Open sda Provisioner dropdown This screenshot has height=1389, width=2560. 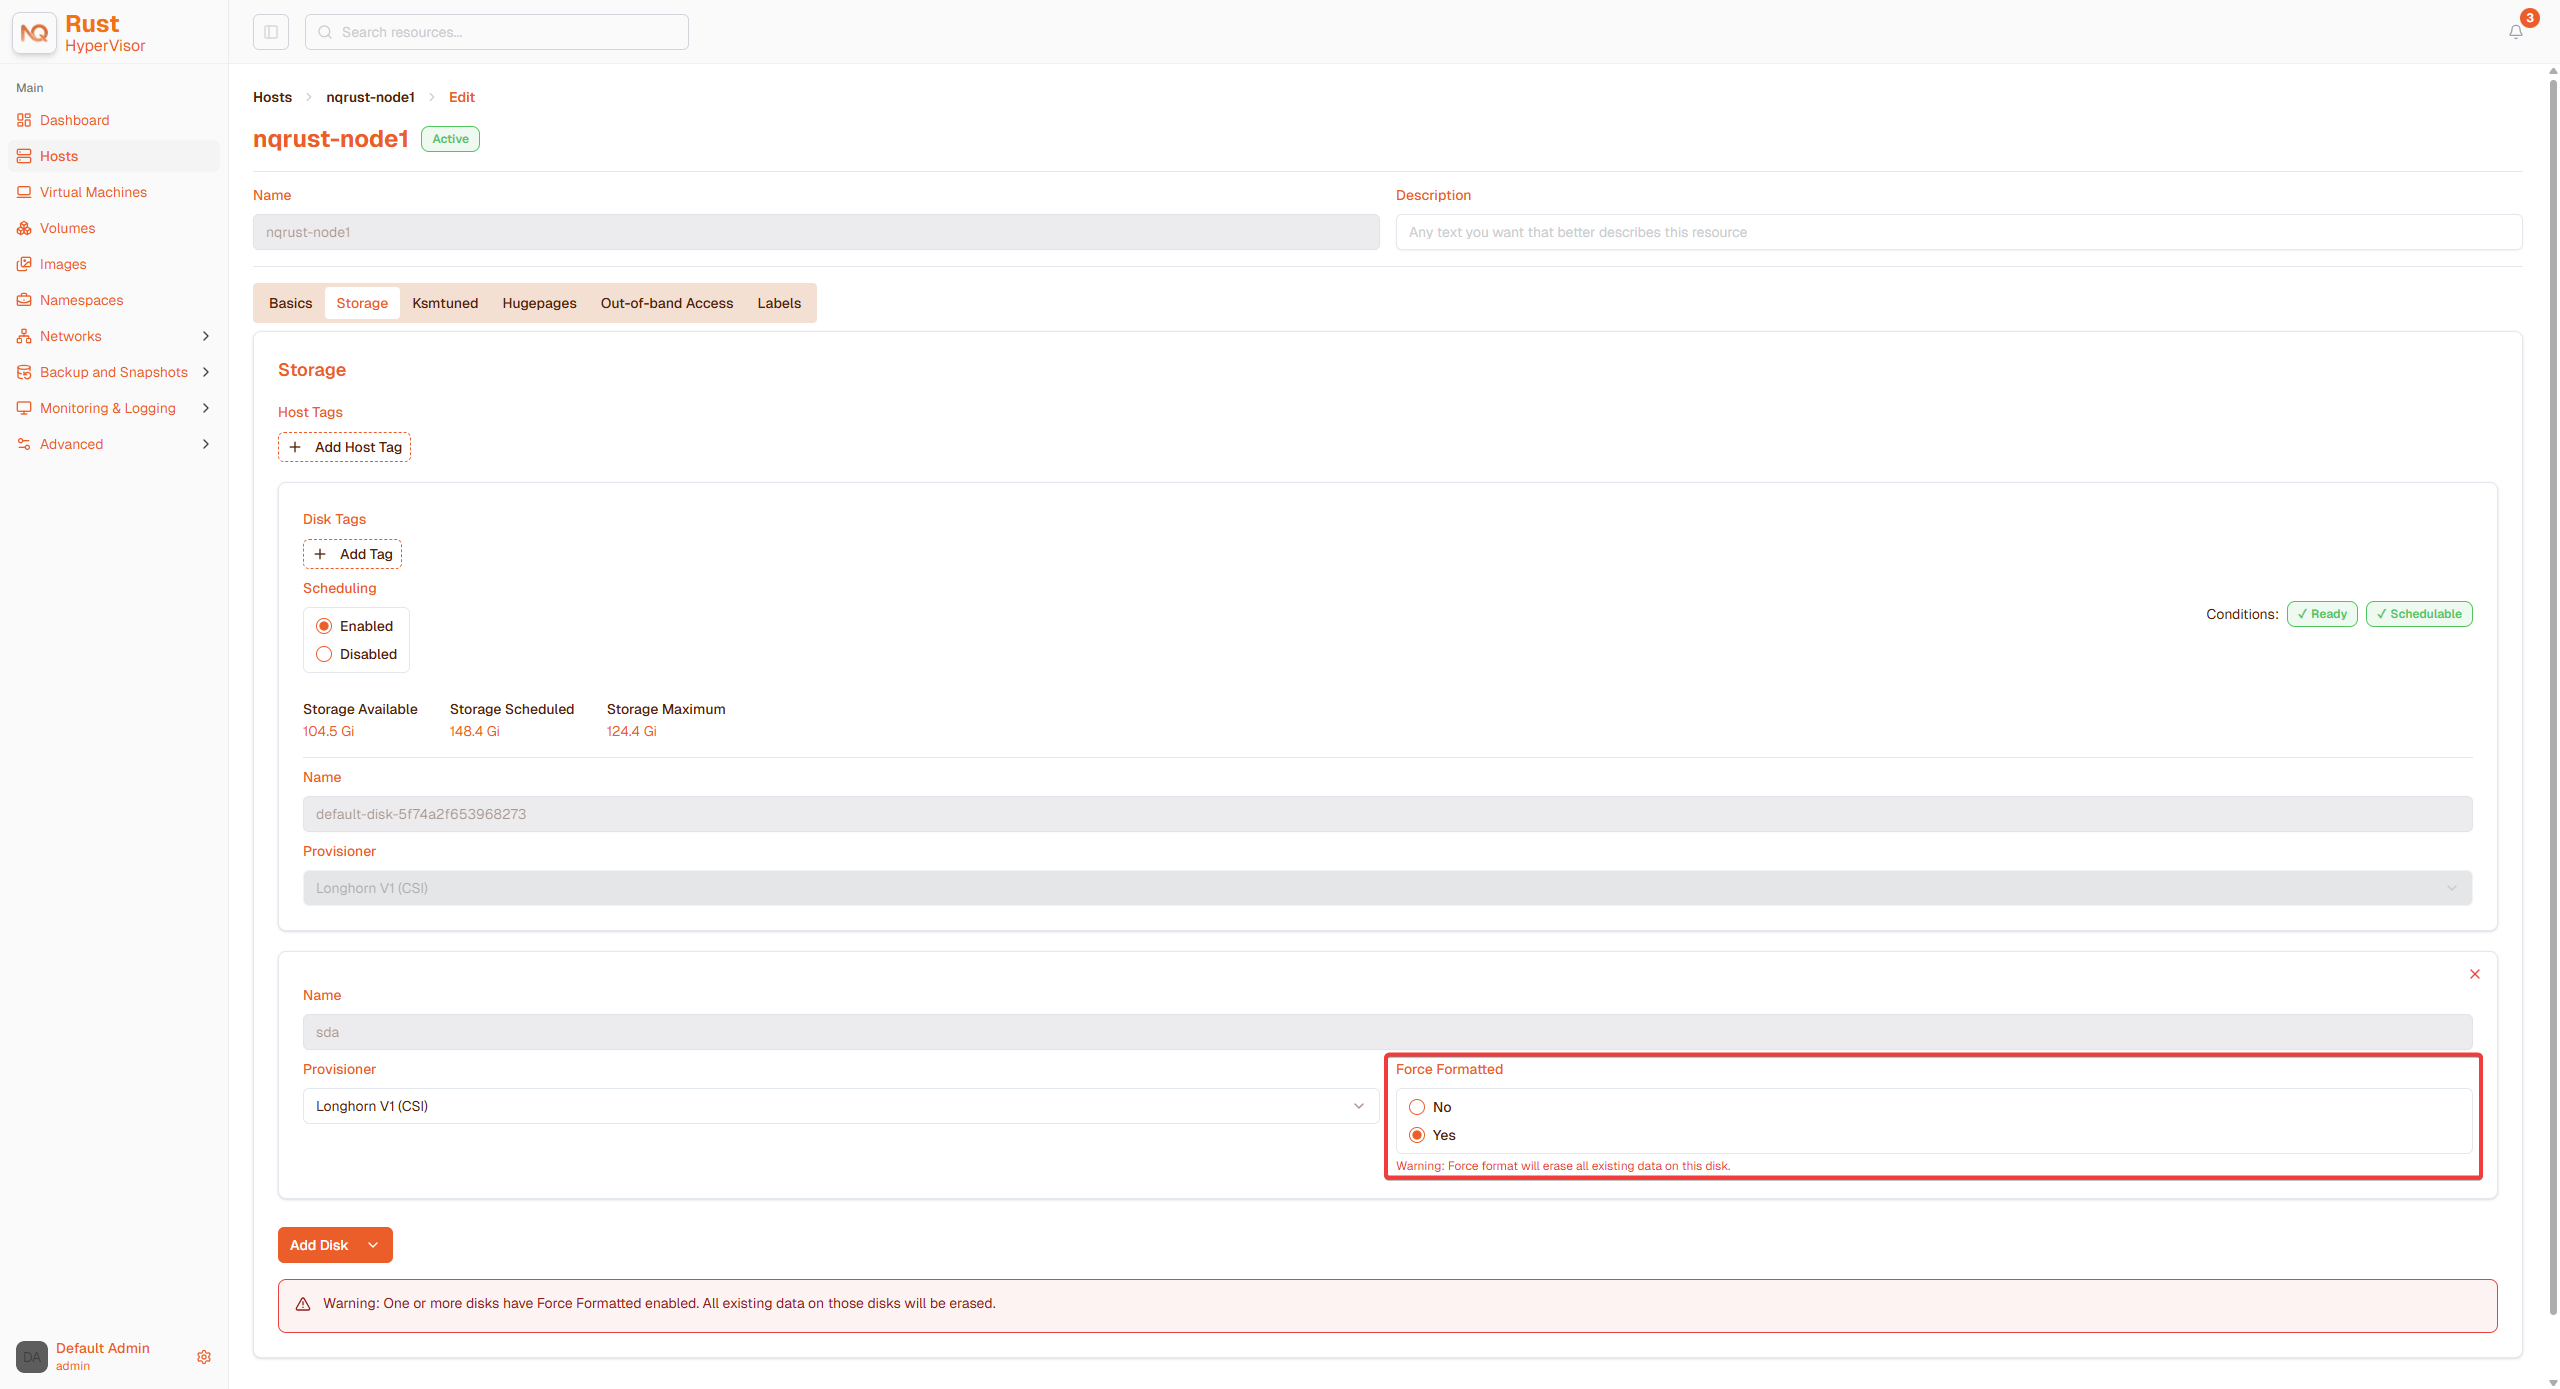coord(841,1106)
